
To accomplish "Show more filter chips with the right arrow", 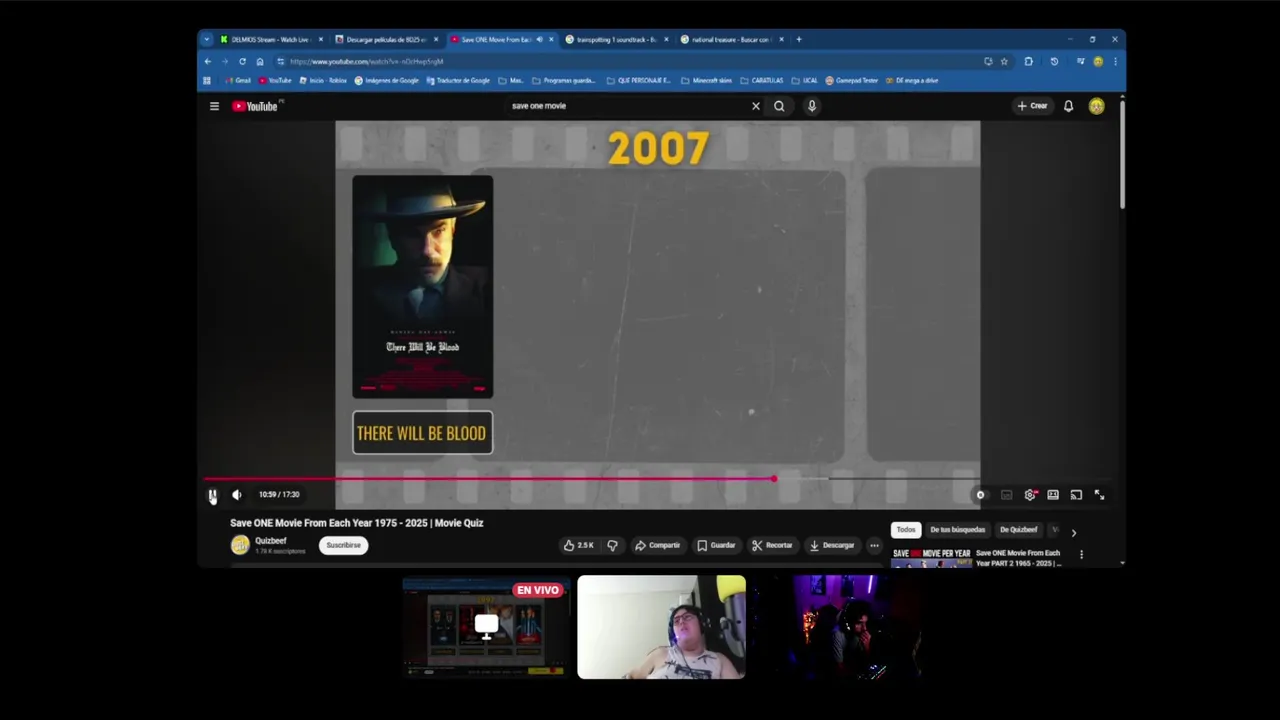I will [x=1074, y=532].
